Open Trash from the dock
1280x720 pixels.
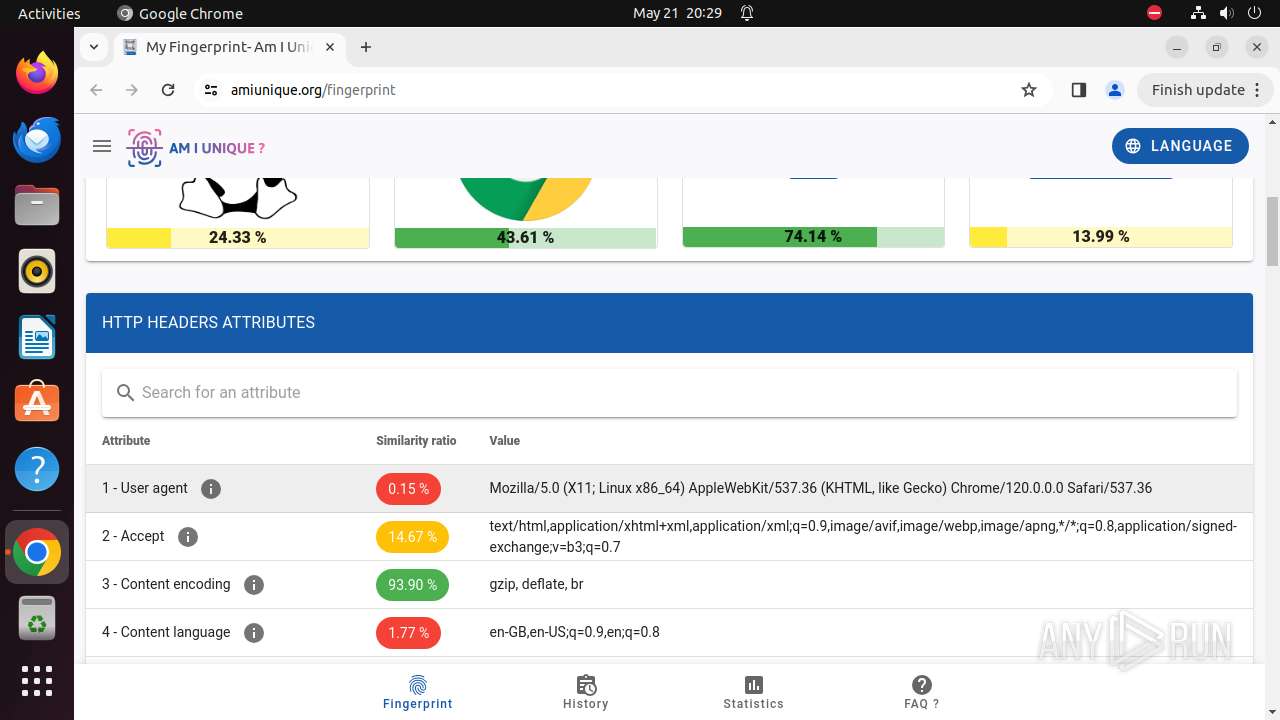click(x=37, y=619)
